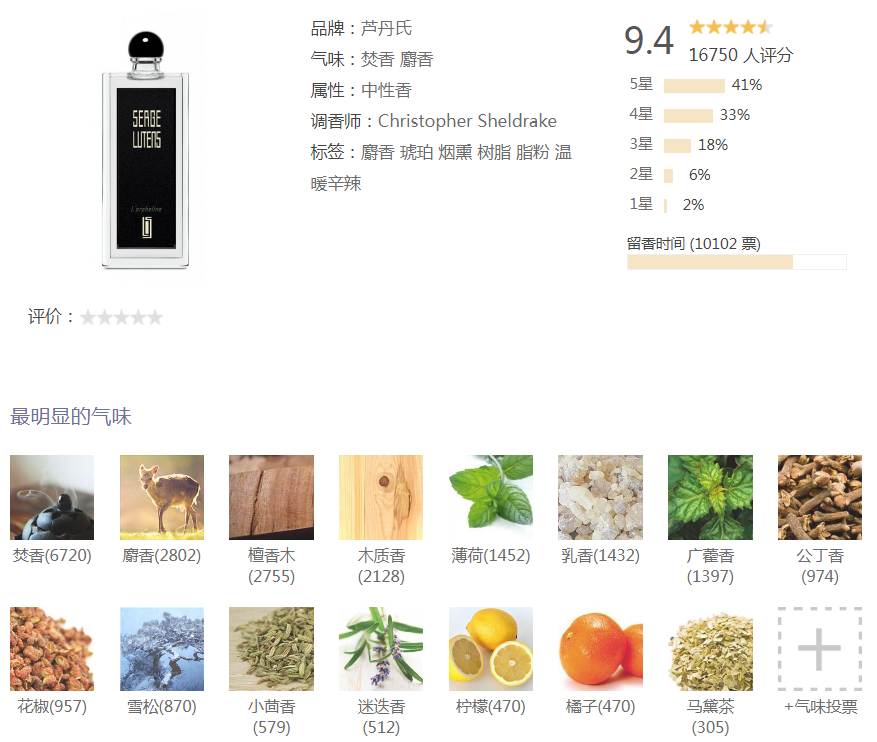Viewport: 877px width, 742px height.
Task: Rate with the third empty star under 评价
Action: [121, 318]
